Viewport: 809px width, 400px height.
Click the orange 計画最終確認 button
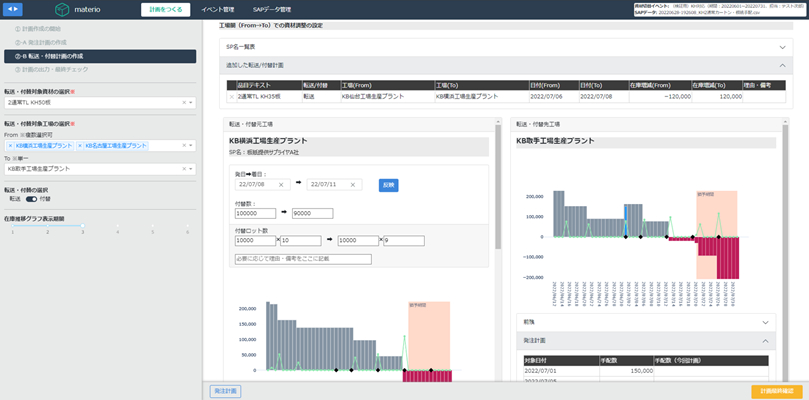point(776,391)
